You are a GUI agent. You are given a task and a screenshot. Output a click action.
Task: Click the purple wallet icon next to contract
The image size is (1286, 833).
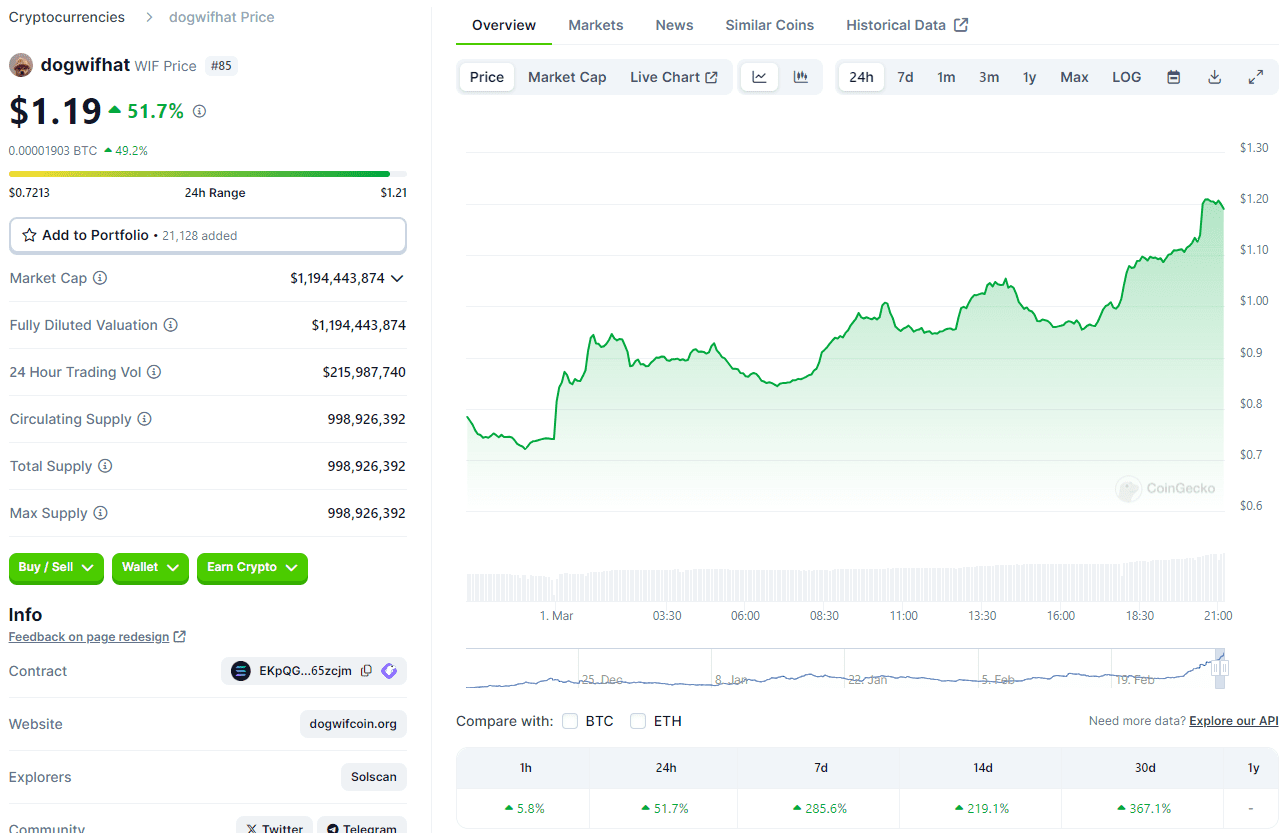(x=389, y=671)
